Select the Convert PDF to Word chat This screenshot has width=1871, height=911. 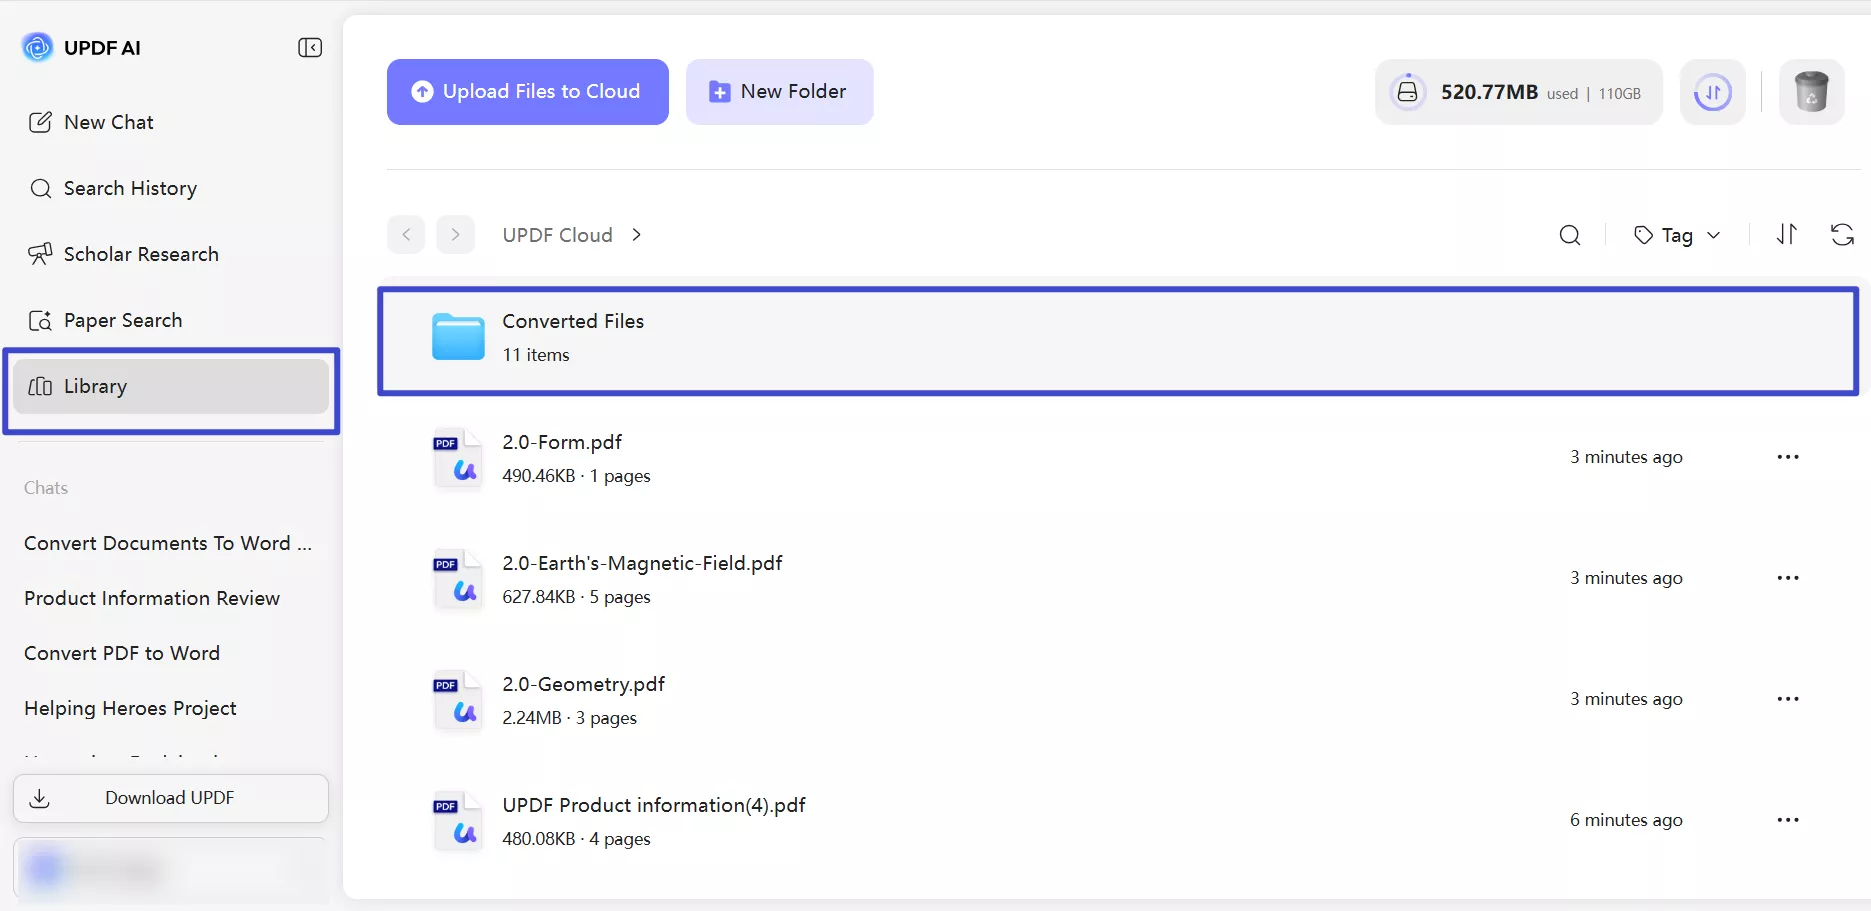(x=122, y=653)
